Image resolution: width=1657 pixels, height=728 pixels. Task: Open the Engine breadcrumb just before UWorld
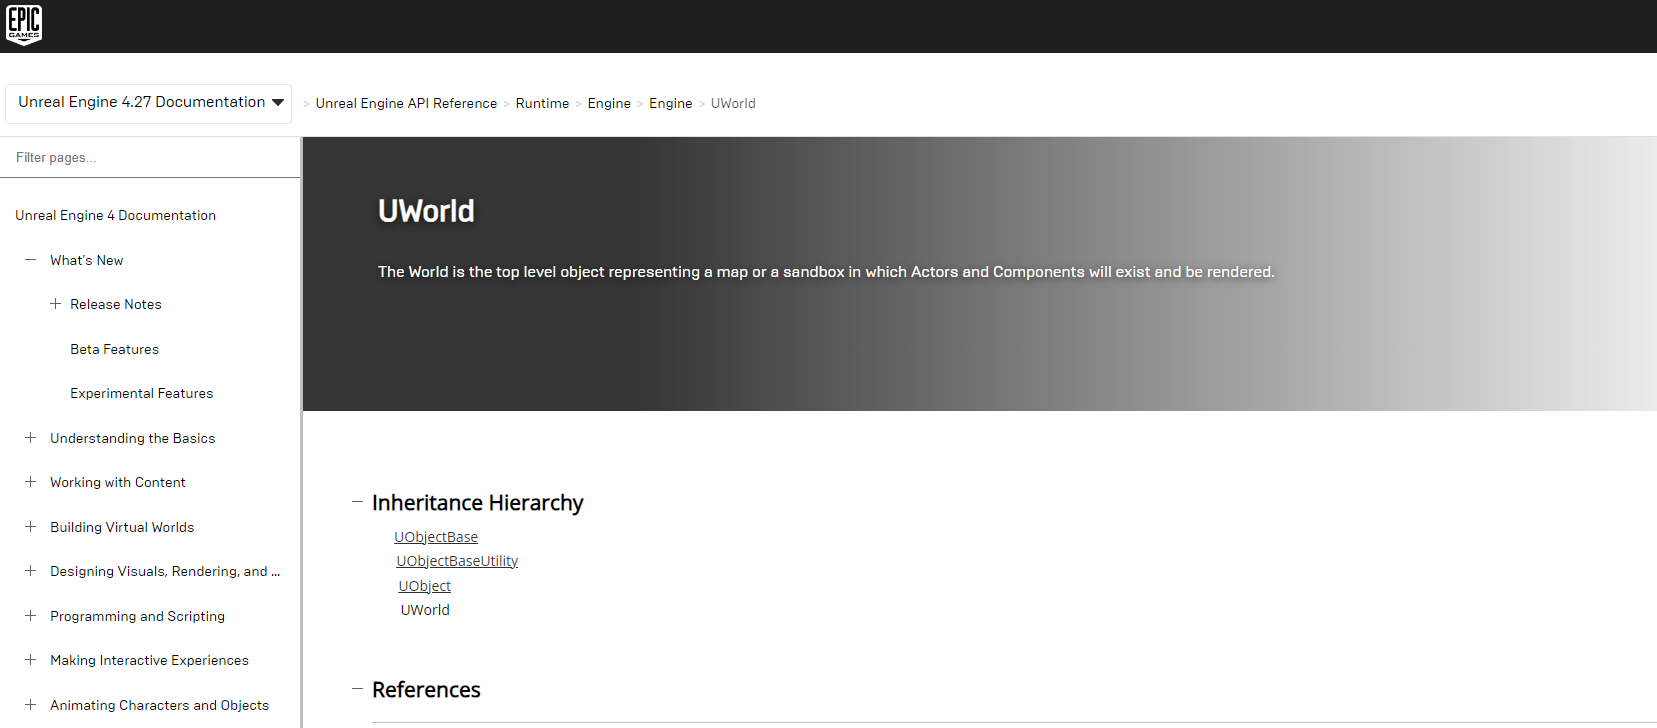coord(670,103)
